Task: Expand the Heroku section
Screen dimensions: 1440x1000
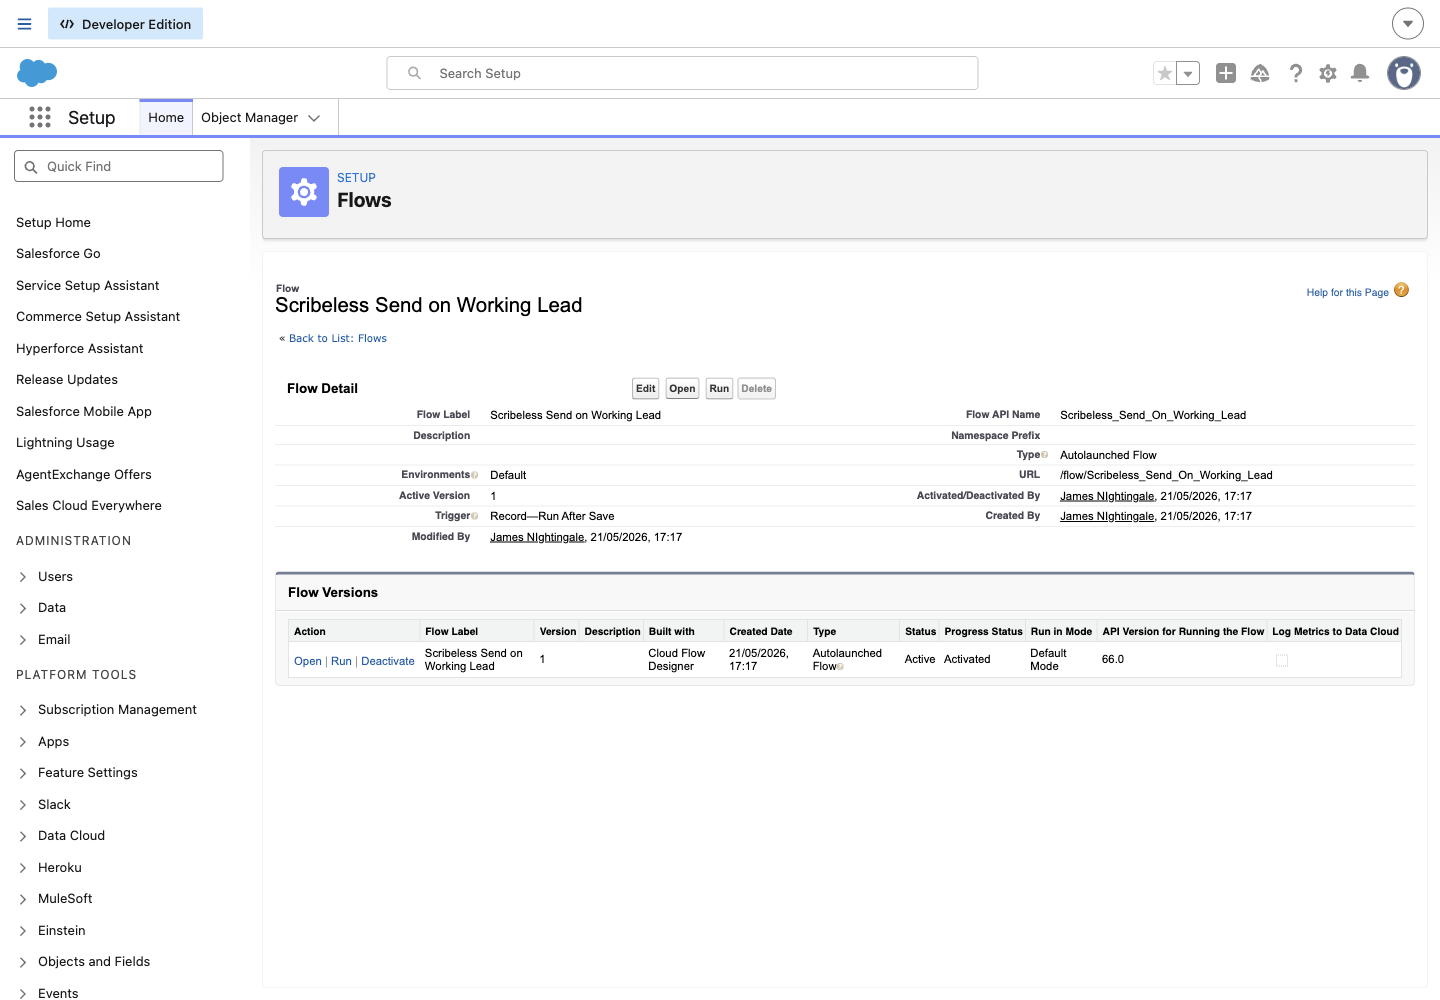Action: pyautogui.click(x=23, y=868)
